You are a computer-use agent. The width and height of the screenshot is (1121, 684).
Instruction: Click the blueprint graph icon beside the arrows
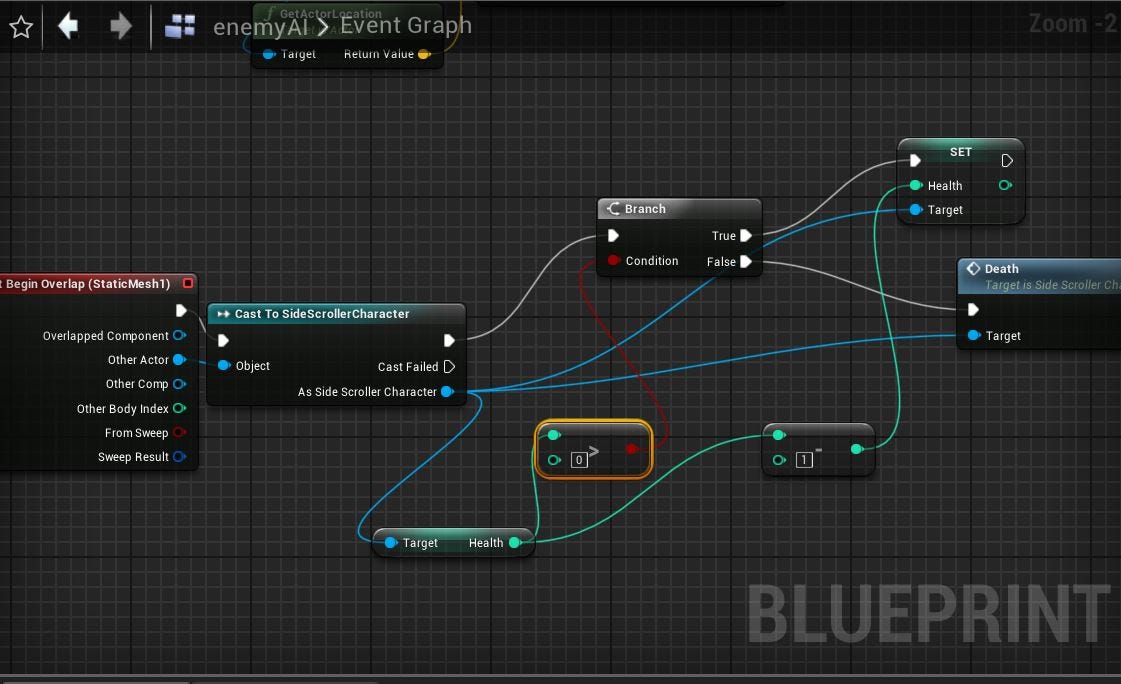click(x=180, y=26)
